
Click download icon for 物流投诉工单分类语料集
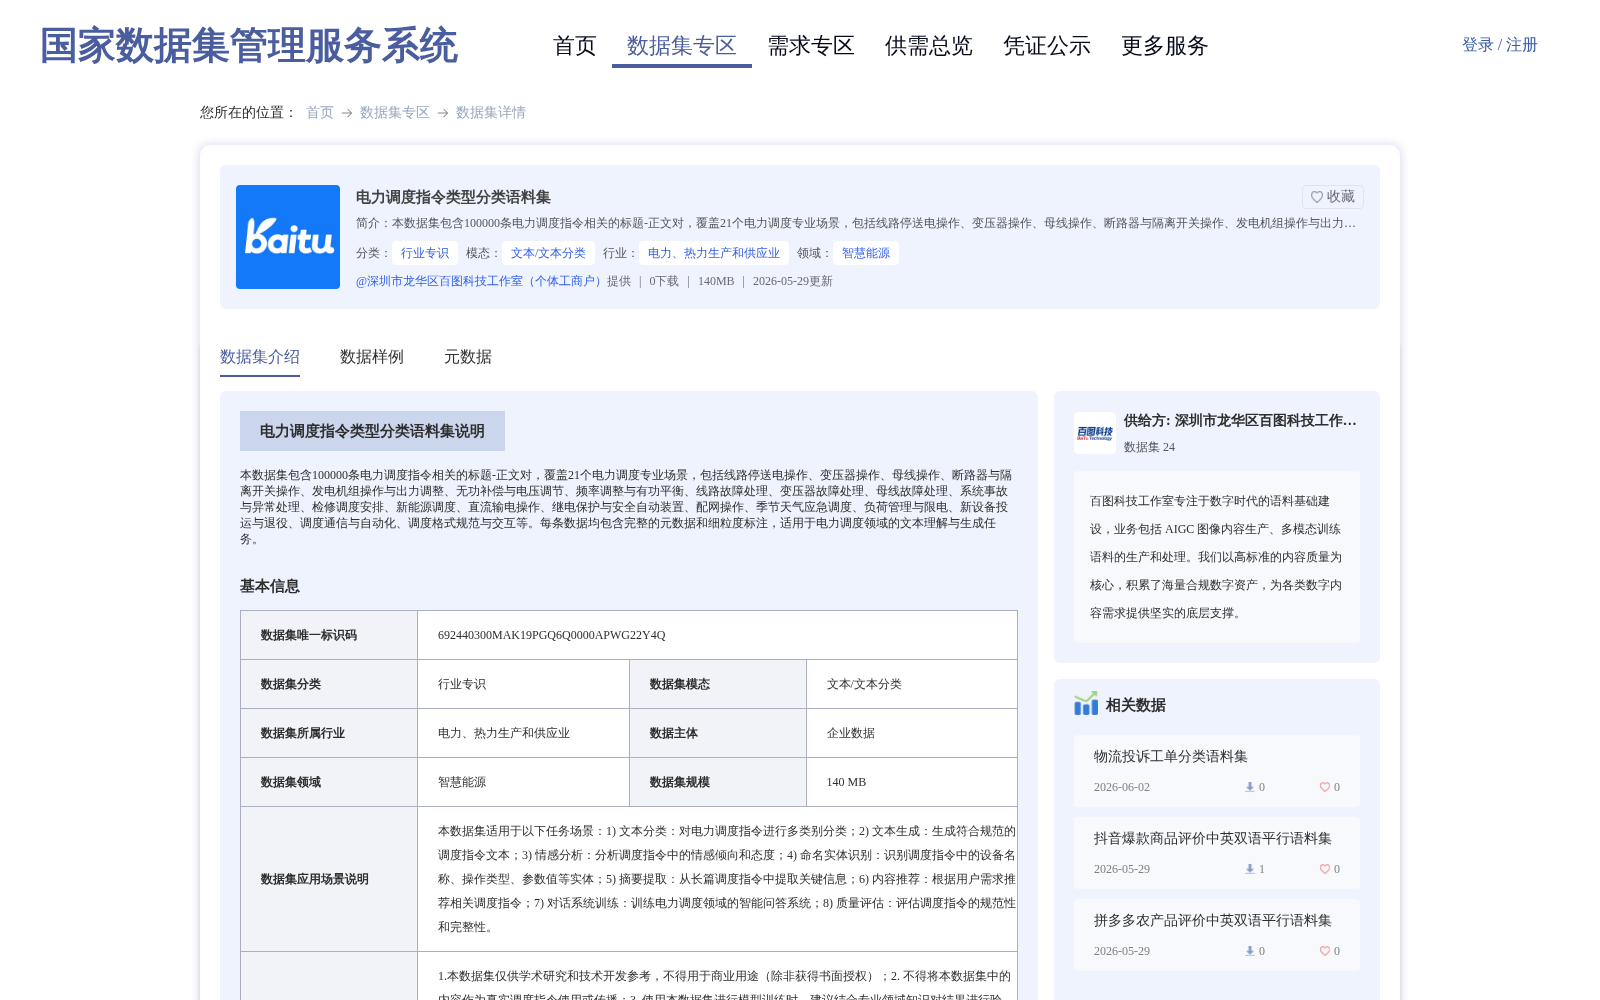coord(1249,787)
